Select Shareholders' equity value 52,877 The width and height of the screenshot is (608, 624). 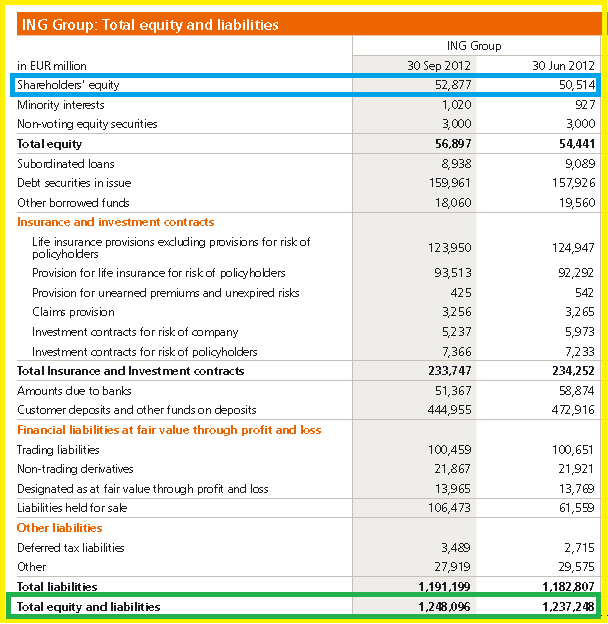pos(453,85)
